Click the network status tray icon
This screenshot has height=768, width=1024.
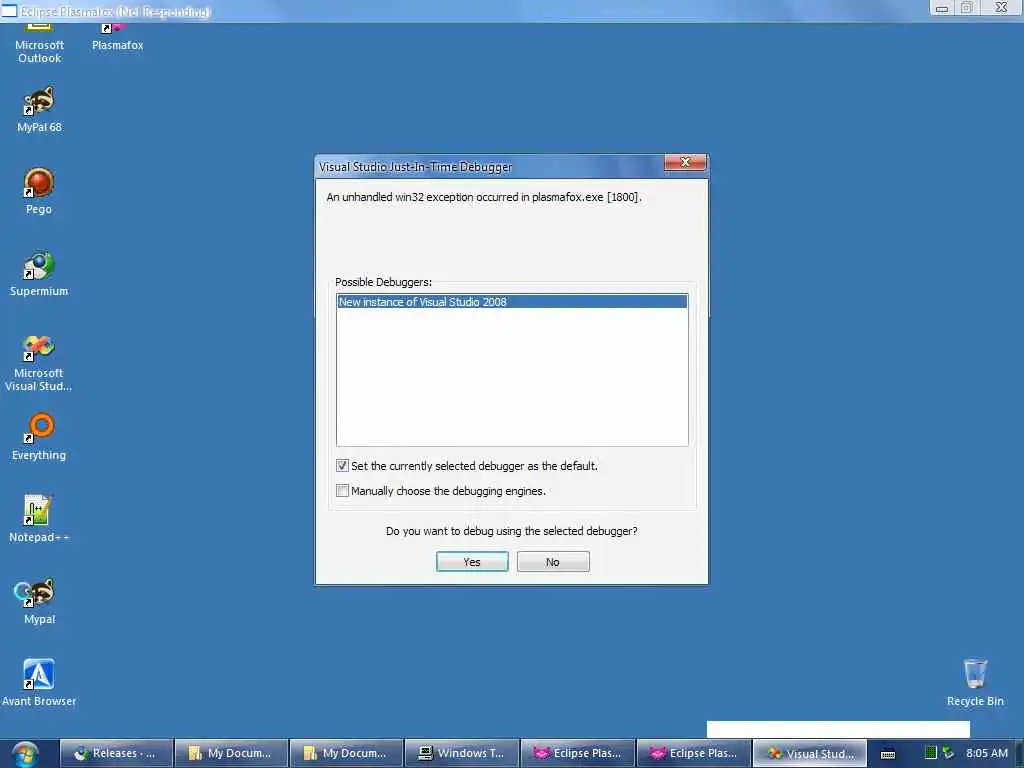pyautogui.click(x=948, y=752)
